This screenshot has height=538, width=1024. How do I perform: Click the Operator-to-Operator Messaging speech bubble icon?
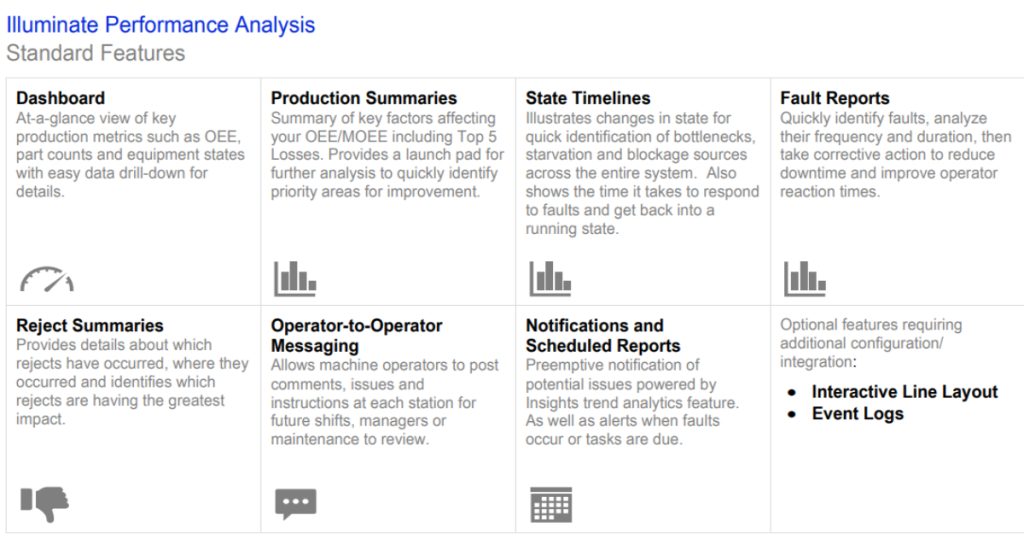coord(295,503)
